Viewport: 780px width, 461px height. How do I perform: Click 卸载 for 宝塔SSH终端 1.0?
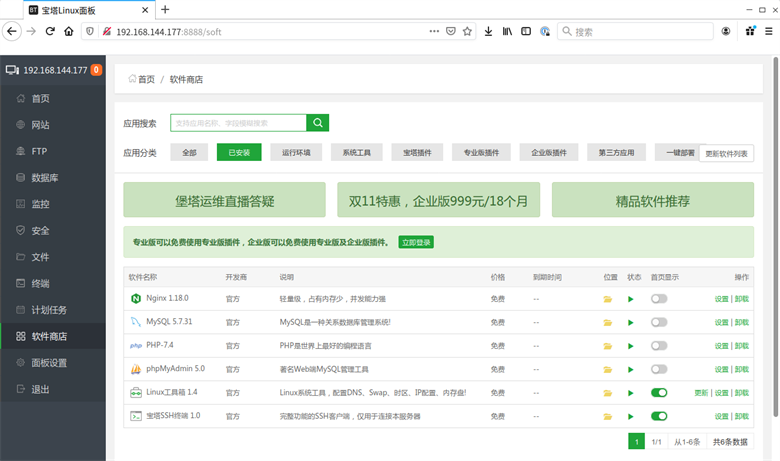point(742,416)
